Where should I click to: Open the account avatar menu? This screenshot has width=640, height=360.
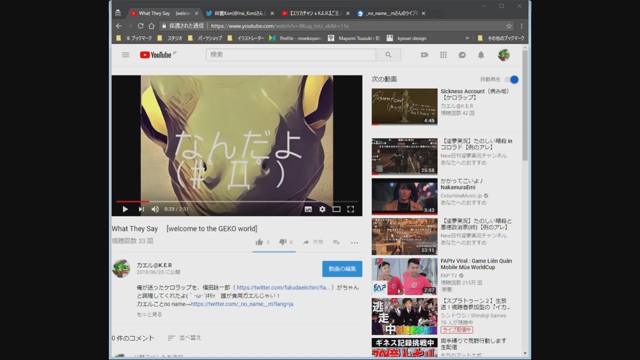pyautogui.click(x=504, y=55)
